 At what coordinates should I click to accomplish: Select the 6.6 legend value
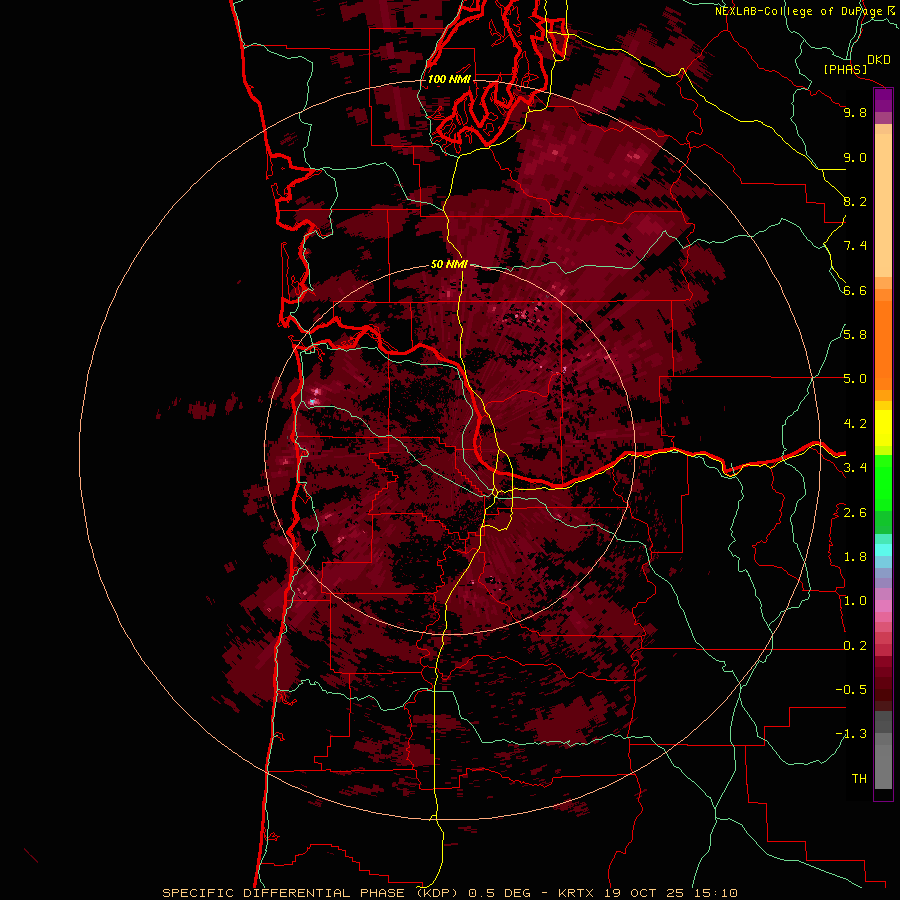point(855,290)
